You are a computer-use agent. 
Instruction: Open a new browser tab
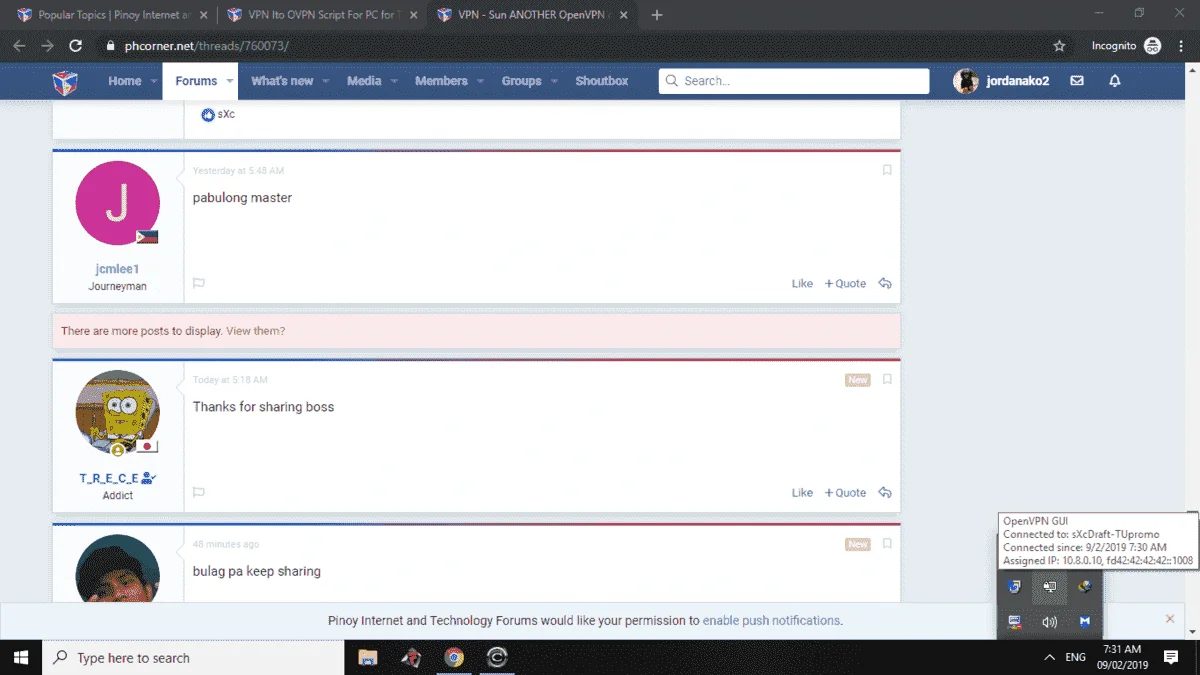pyautogui.click(x=657, y=16)
